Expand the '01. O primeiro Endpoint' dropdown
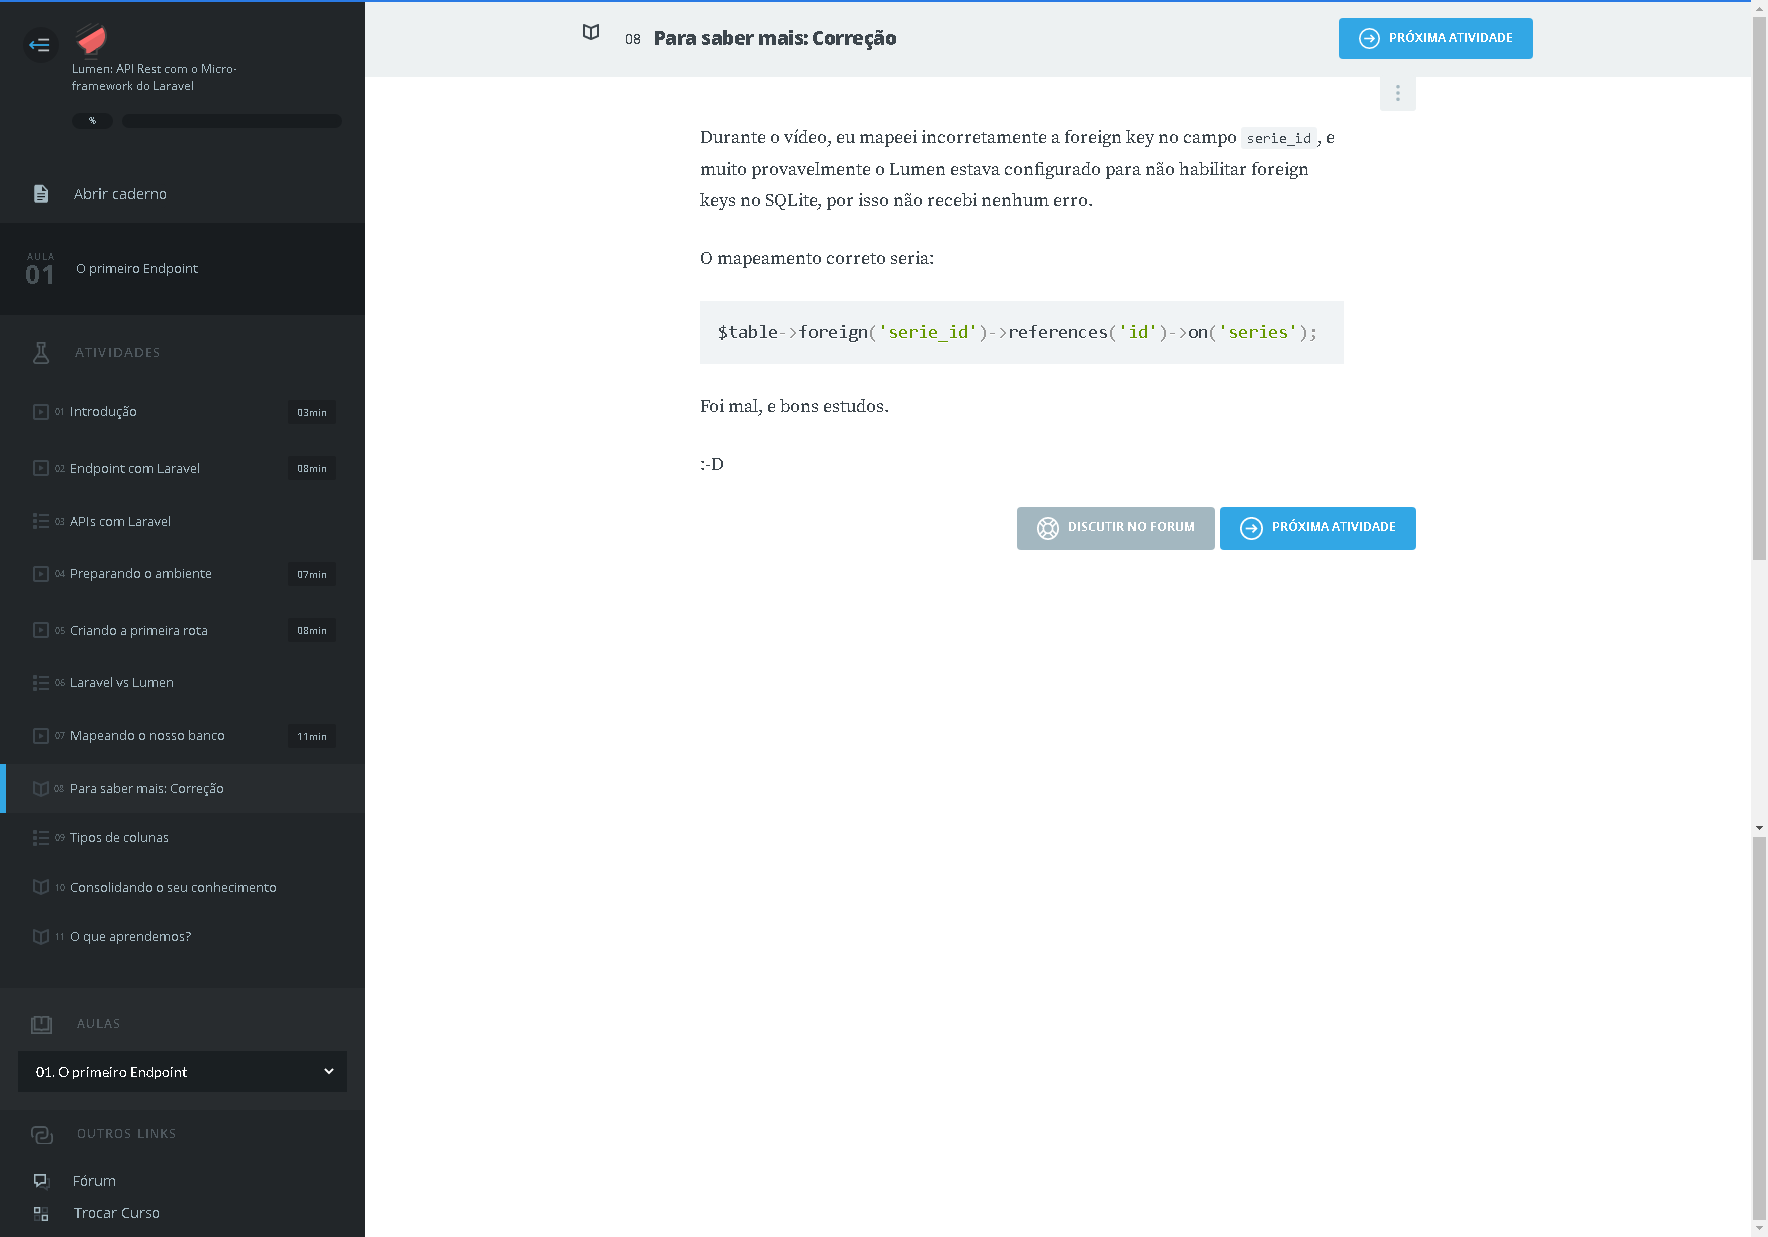1768x1237 pixels. [x=182, y=1072]
